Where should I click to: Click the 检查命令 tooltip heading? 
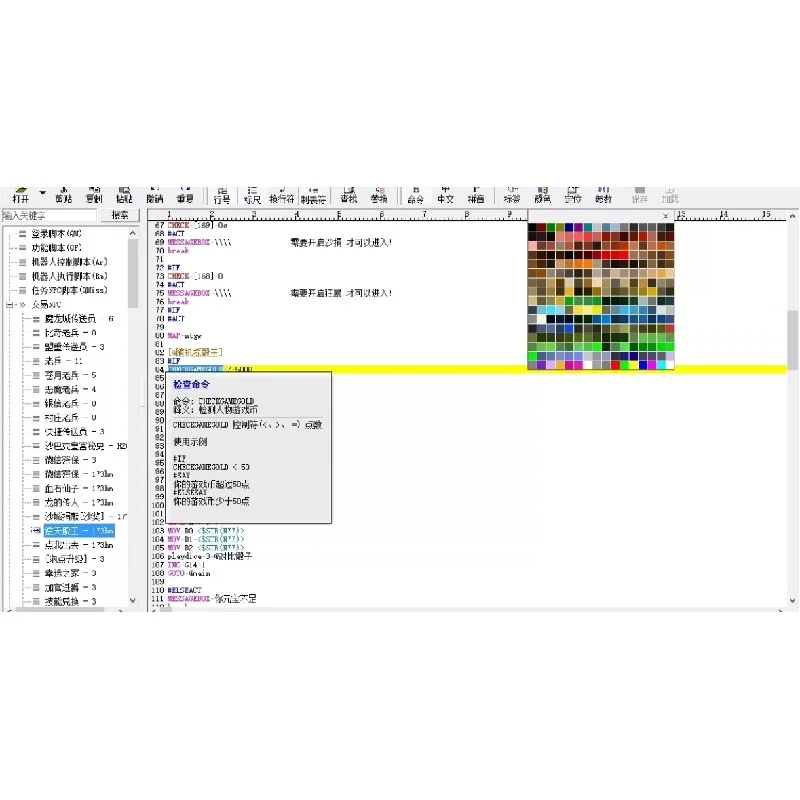[191, 384]
